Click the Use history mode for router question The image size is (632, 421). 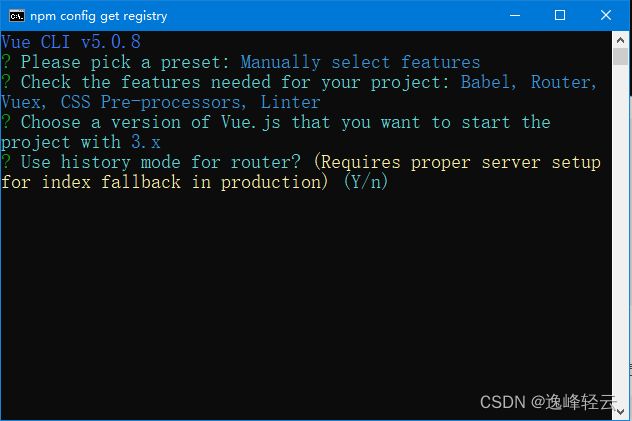point(160,162)
